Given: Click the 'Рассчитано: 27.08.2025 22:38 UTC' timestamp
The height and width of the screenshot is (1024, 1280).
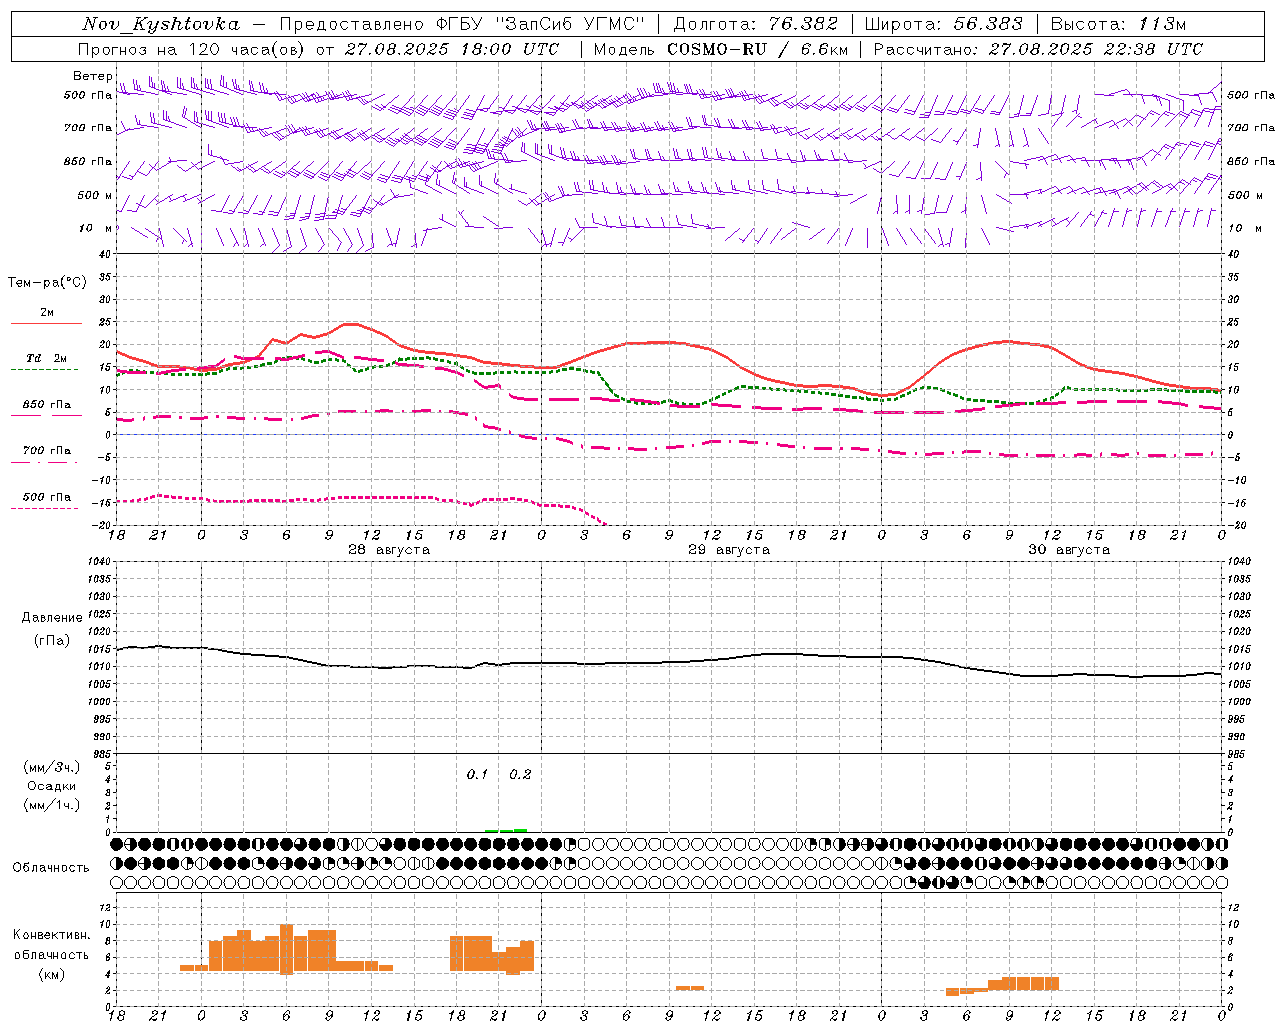Looking at the screenshot, I should pyautogui.click(x=1038, y=49).
